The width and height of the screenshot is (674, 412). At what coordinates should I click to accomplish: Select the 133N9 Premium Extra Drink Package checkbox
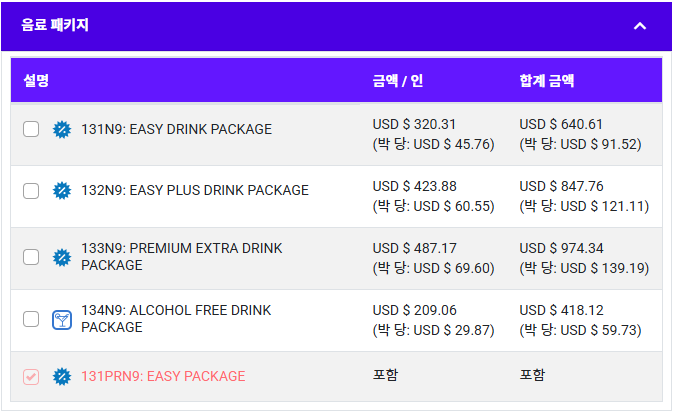(31, 257)
